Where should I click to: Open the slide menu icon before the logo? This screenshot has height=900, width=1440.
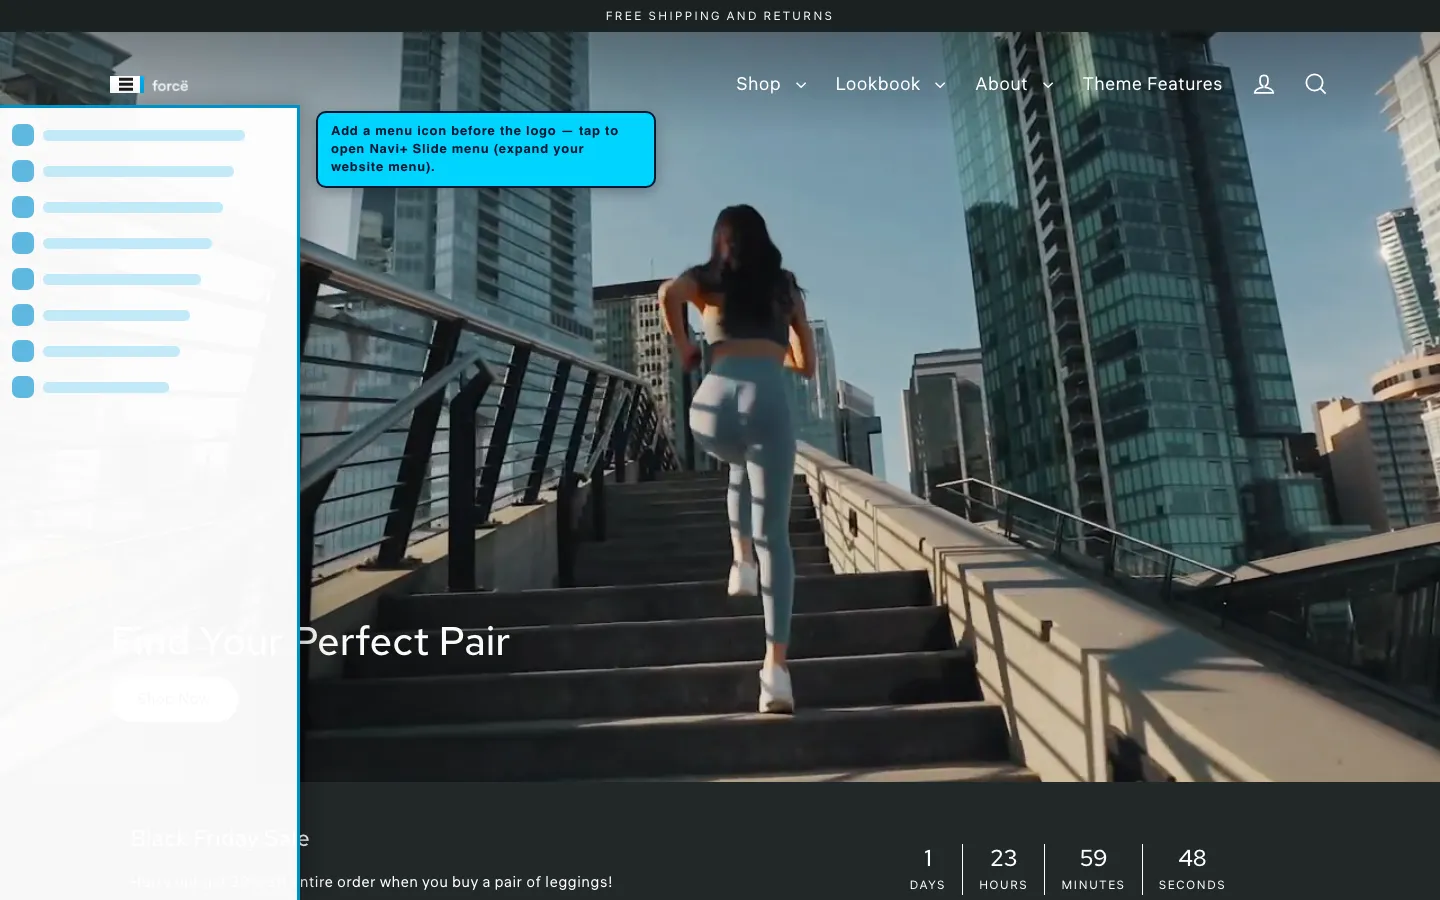coord(125,85)
